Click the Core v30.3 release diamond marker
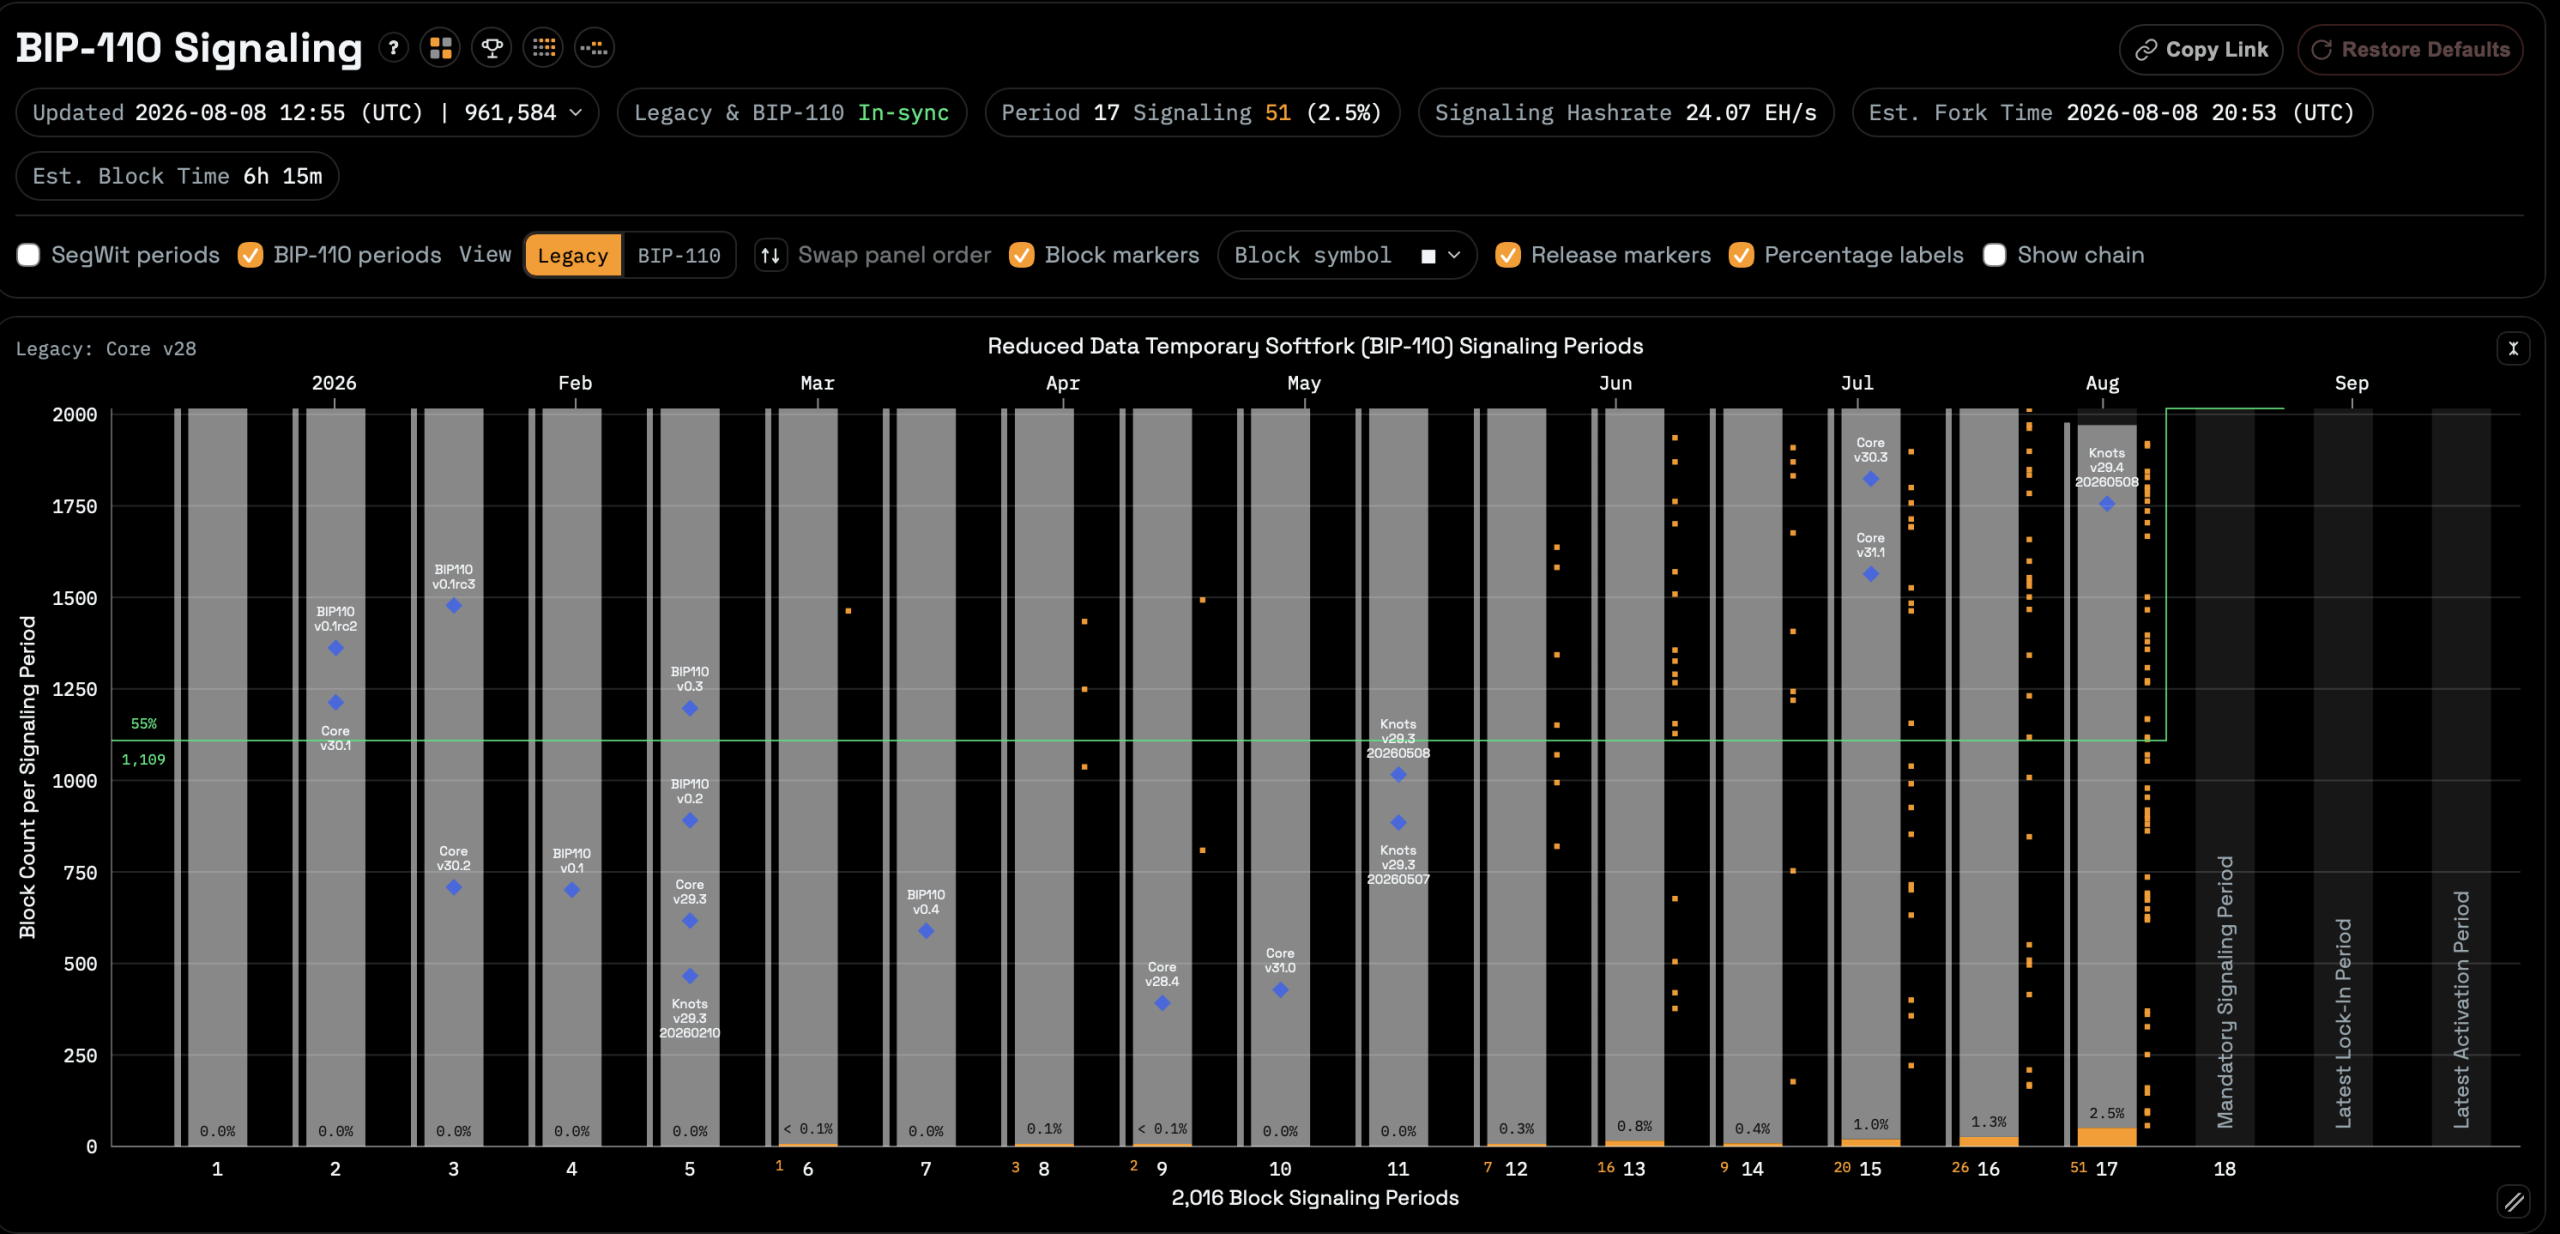 click(x=1871, y=479)
